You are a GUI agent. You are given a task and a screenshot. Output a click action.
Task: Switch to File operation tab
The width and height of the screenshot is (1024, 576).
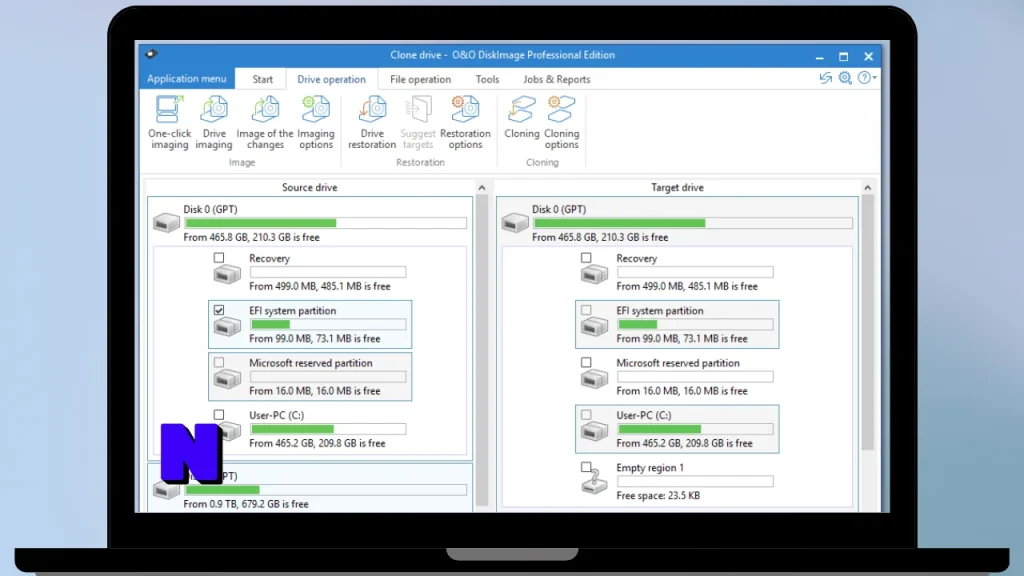(x=421, y=79)
